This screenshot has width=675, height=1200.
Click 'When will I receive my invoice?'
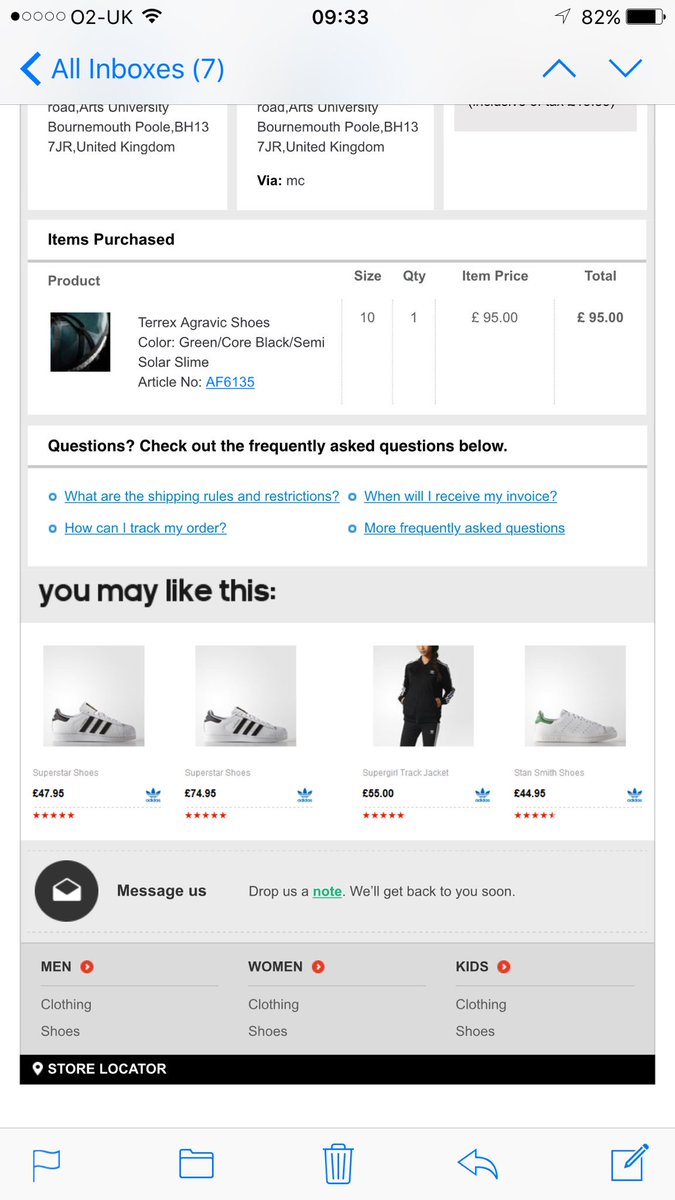click(x=460, y=496)
